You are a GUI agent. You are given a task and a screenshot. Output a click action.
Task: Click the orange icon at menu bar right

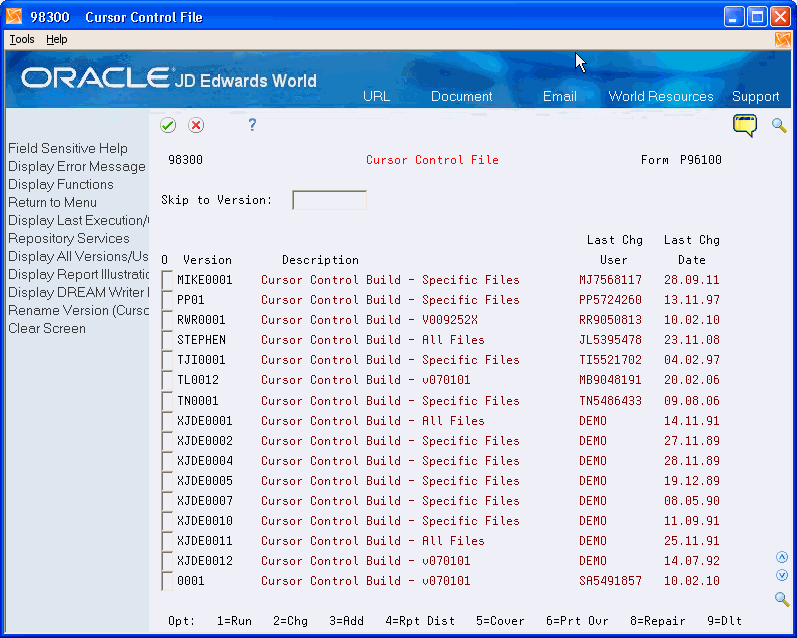(x=782, y=40)
